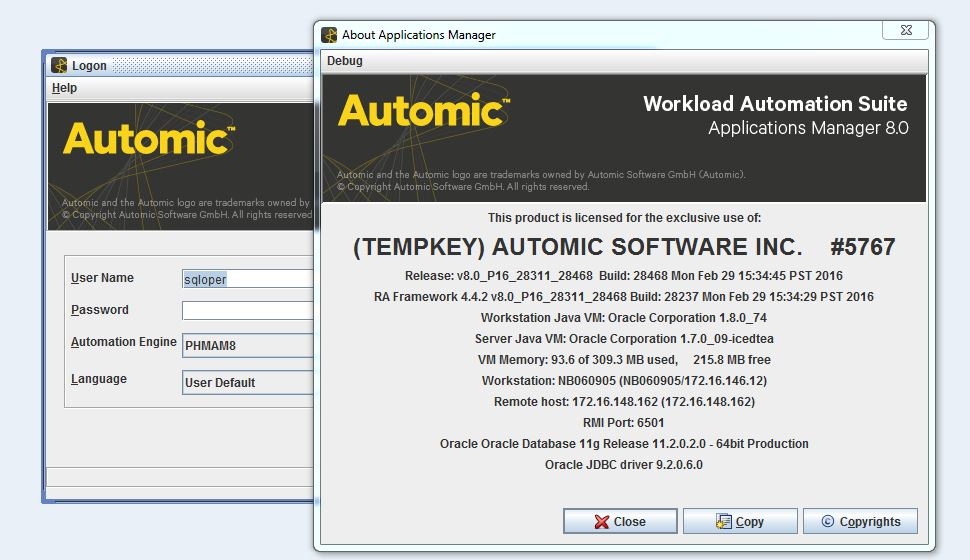The image size is (970, 560).
Task: Click the Close button in About dialog
Action: 620,521
